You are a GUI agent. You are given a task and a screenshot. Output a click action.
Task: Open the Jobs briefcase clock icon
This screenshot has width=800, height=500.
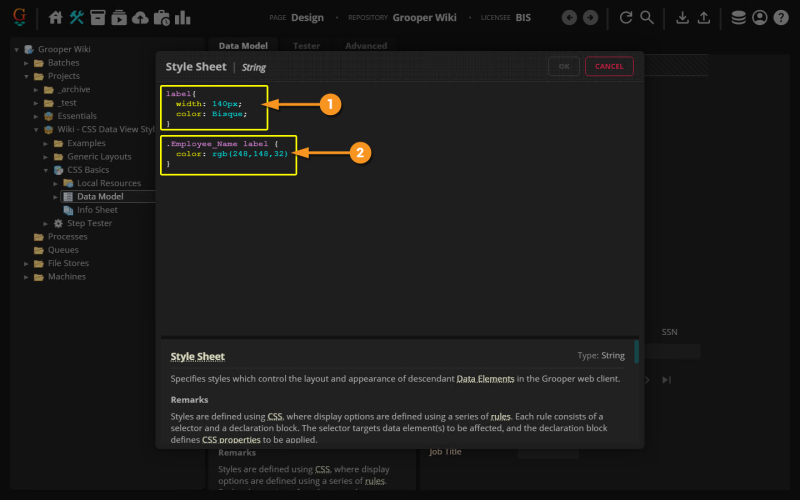coord(162,18)
